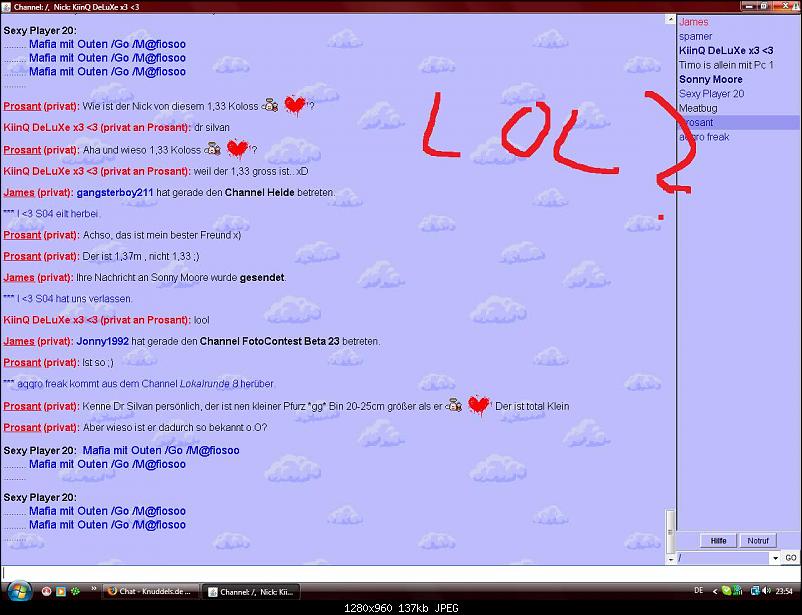
Task: Select user James in the user list
Action: point(693,22)
